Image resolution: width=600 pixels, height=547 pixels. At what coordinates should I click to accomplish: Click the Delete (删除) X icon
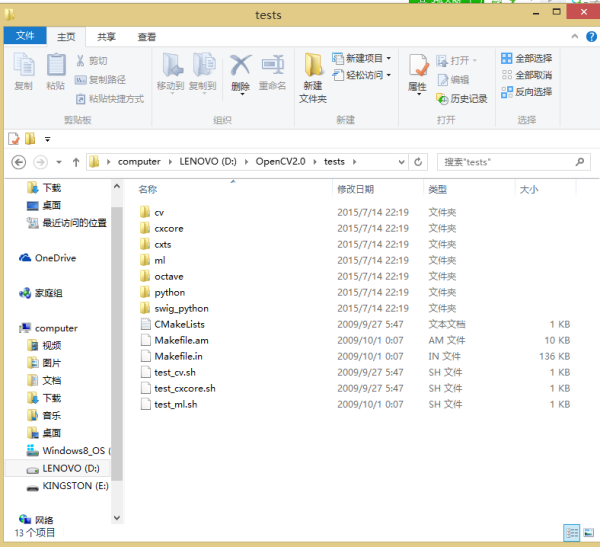point(241,65)
